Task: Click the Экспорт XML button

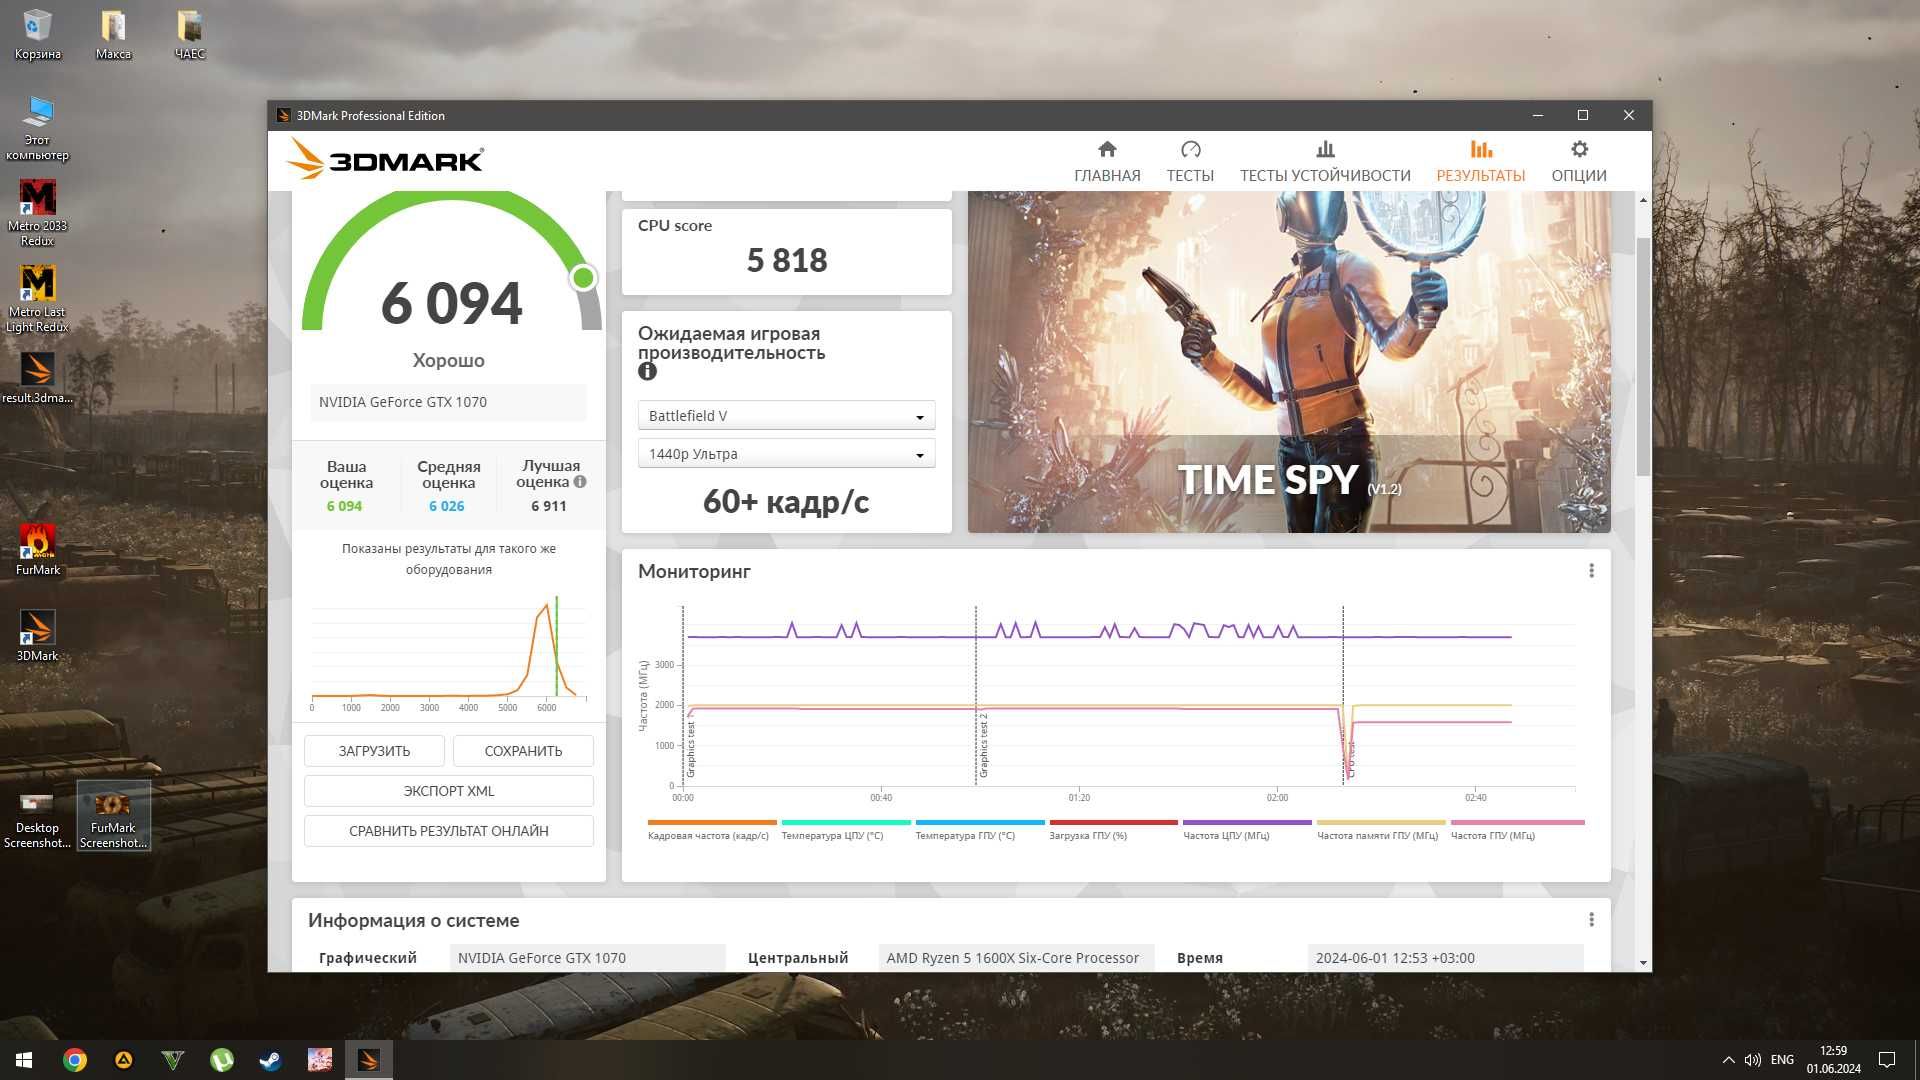Action: point(449,791)
